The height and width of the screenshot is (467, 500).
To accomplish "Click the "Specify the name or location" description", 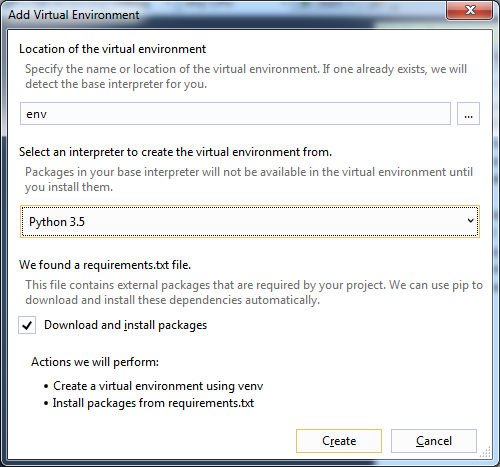I will tap(246, 76).
